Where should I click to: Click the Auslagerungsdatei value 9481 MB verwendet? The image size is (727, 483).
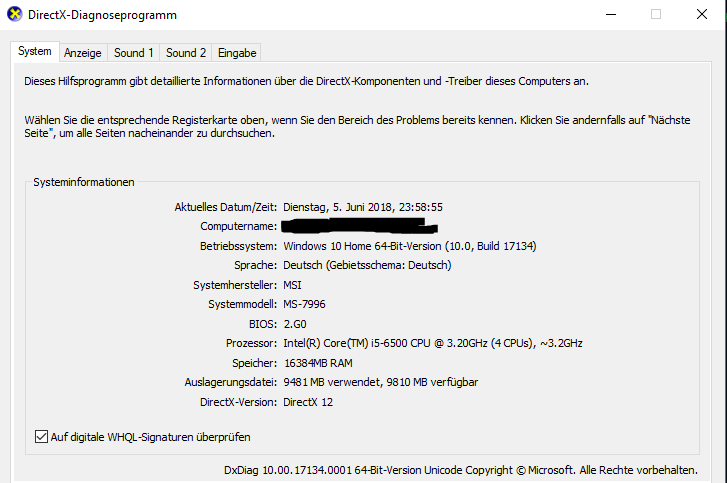tap(331, 382)
